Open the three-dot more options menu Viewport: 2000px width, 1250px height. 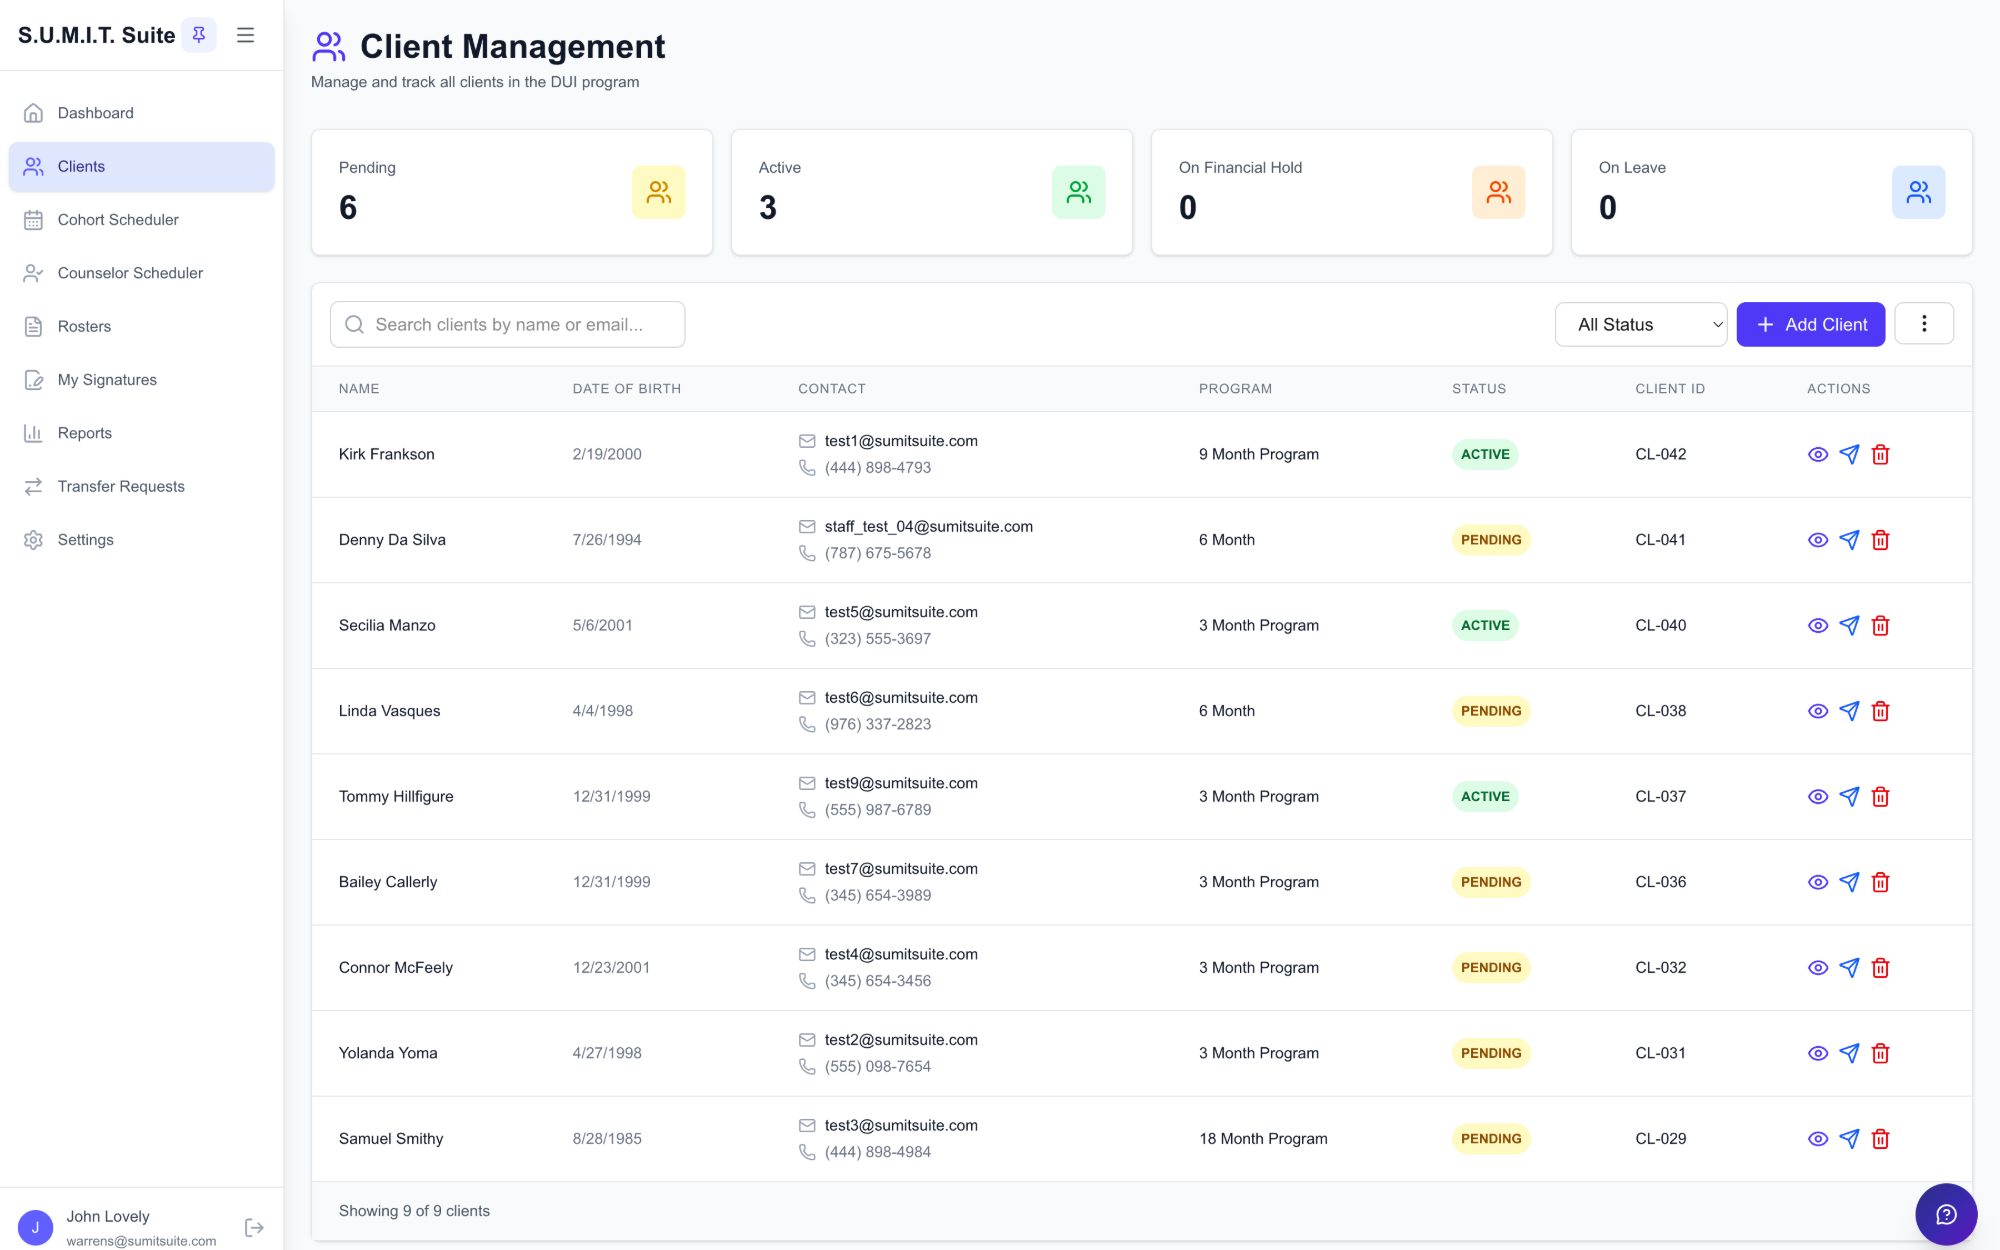pyautogui.click(x=1924, y=324)
